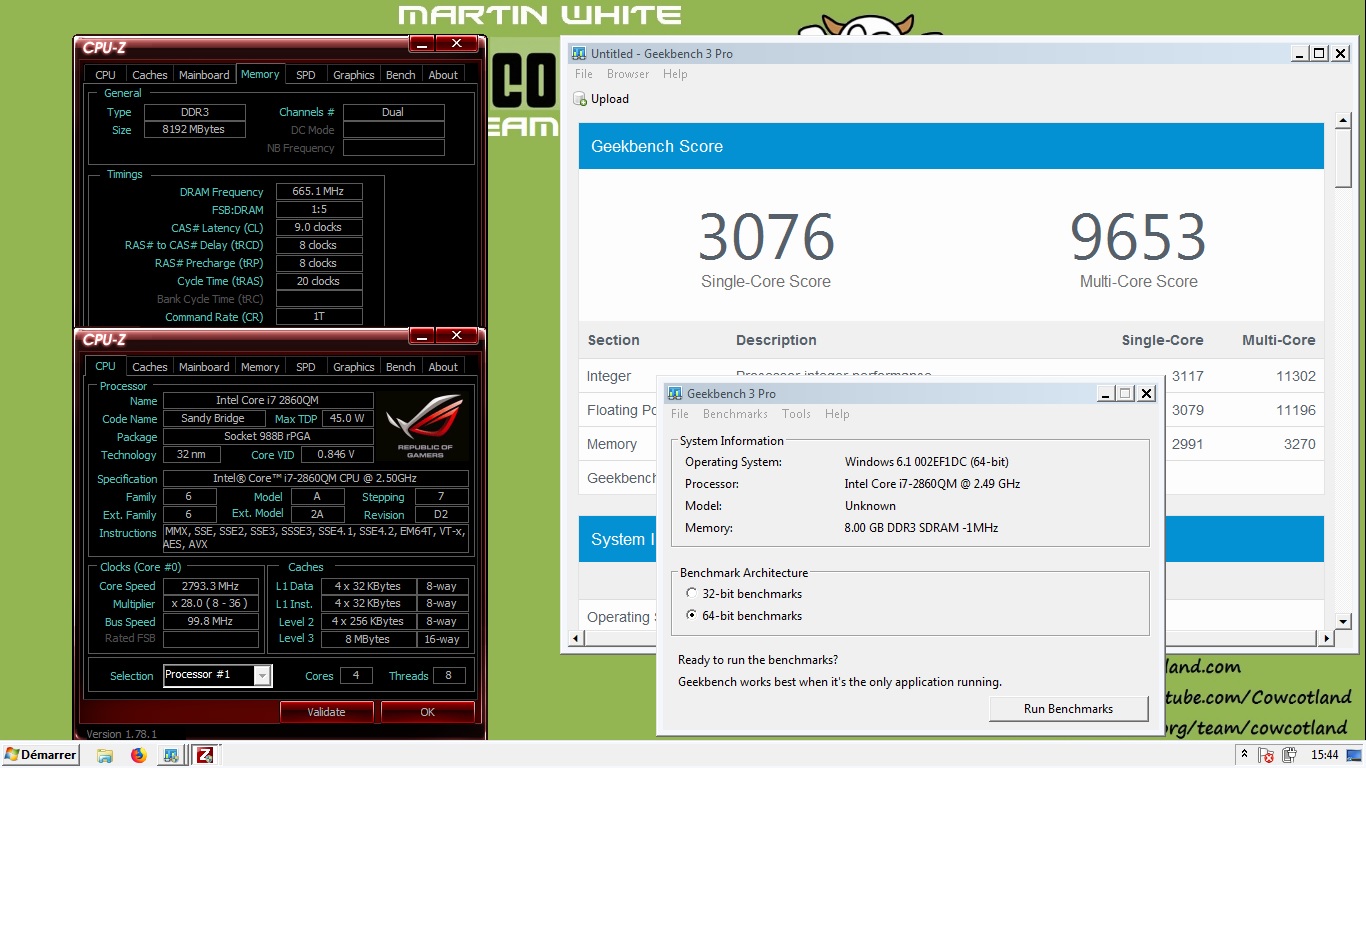Click the show desktop icon next to the clock

[x=1354, y=755]
